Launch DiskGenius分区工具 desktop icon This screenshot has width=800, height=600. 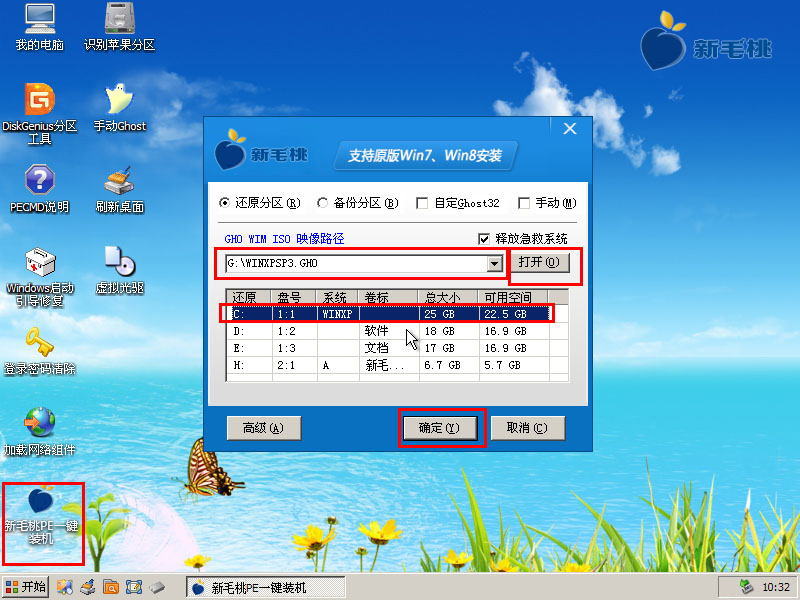coord(39,113)
